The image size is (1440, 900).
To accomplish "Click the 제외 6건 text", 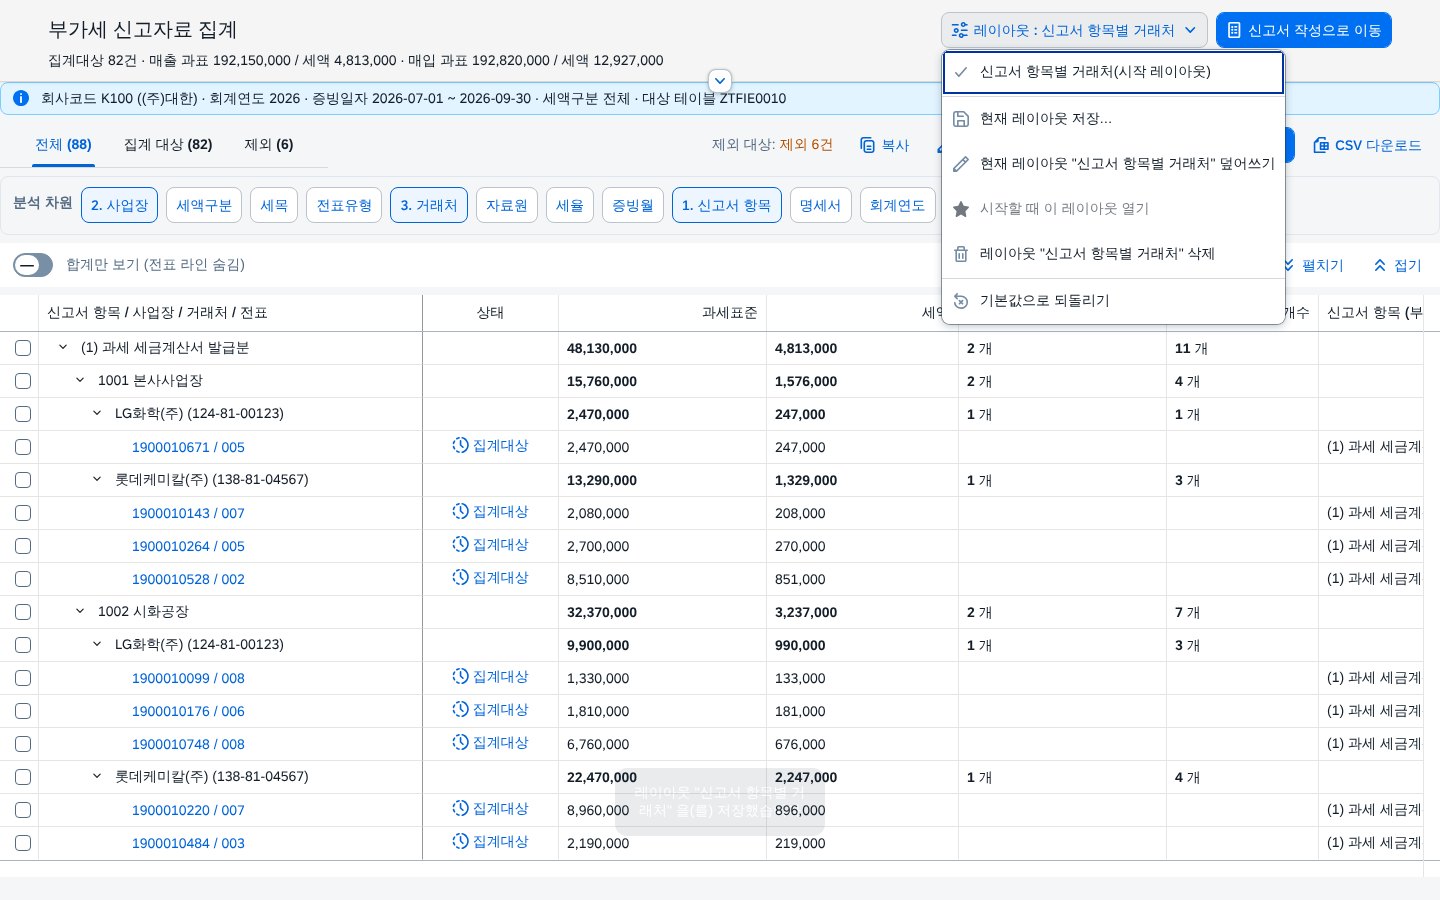I will (806, 145).
